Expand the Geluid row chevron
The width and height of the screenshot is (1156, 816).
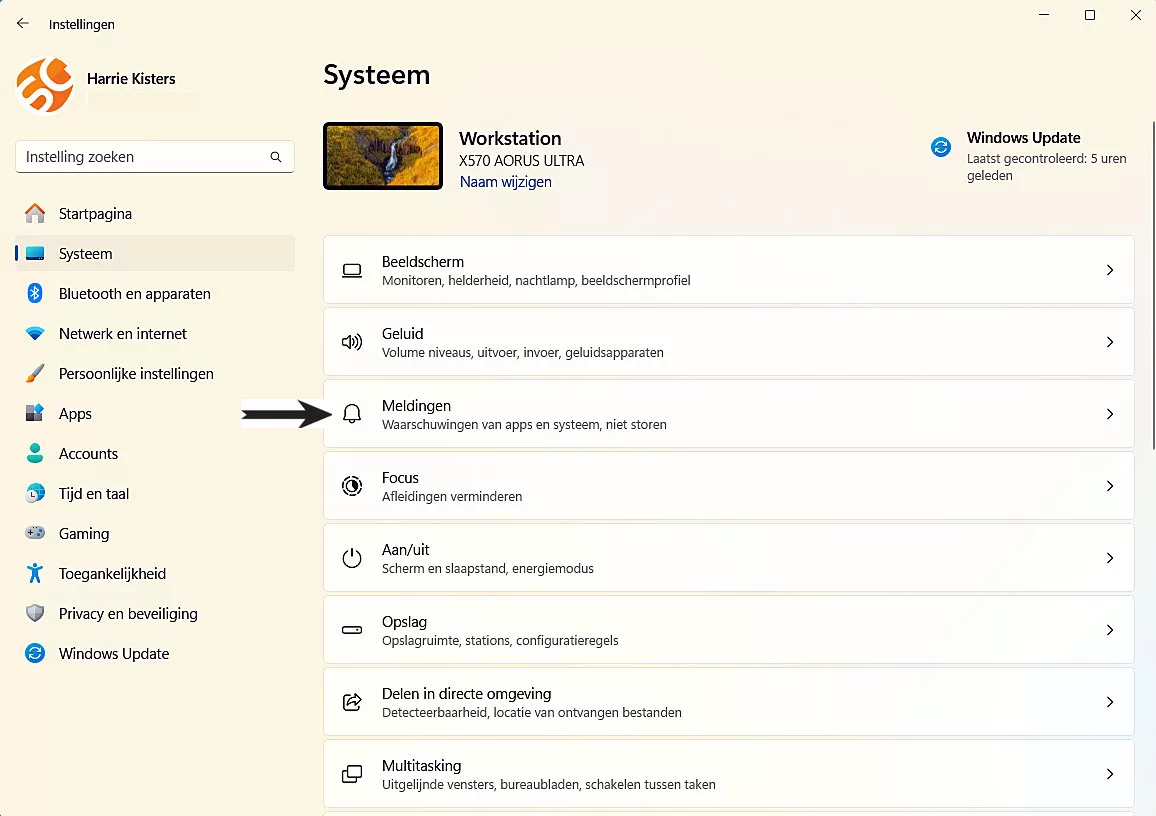coord(1110,342)
